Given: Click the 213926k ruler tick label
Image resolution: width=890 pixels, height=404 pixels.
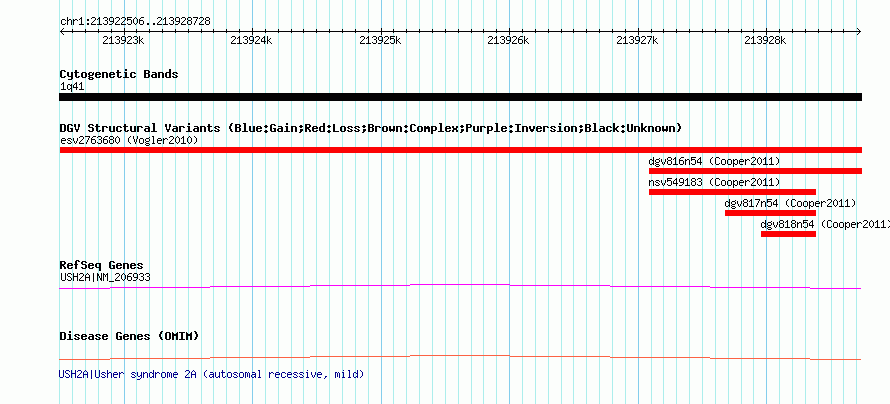Looking at the screenshot, I should [509, 40].
